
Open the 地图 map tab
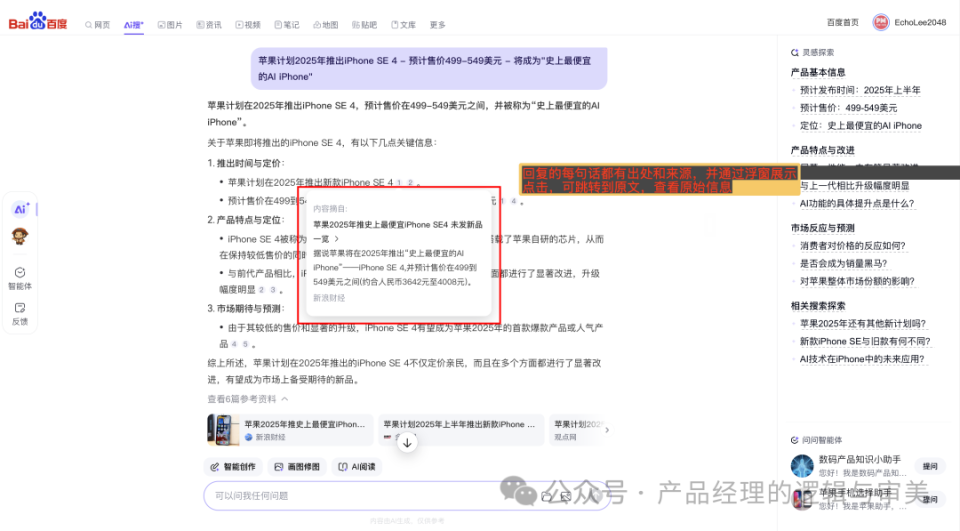(326, 25)
